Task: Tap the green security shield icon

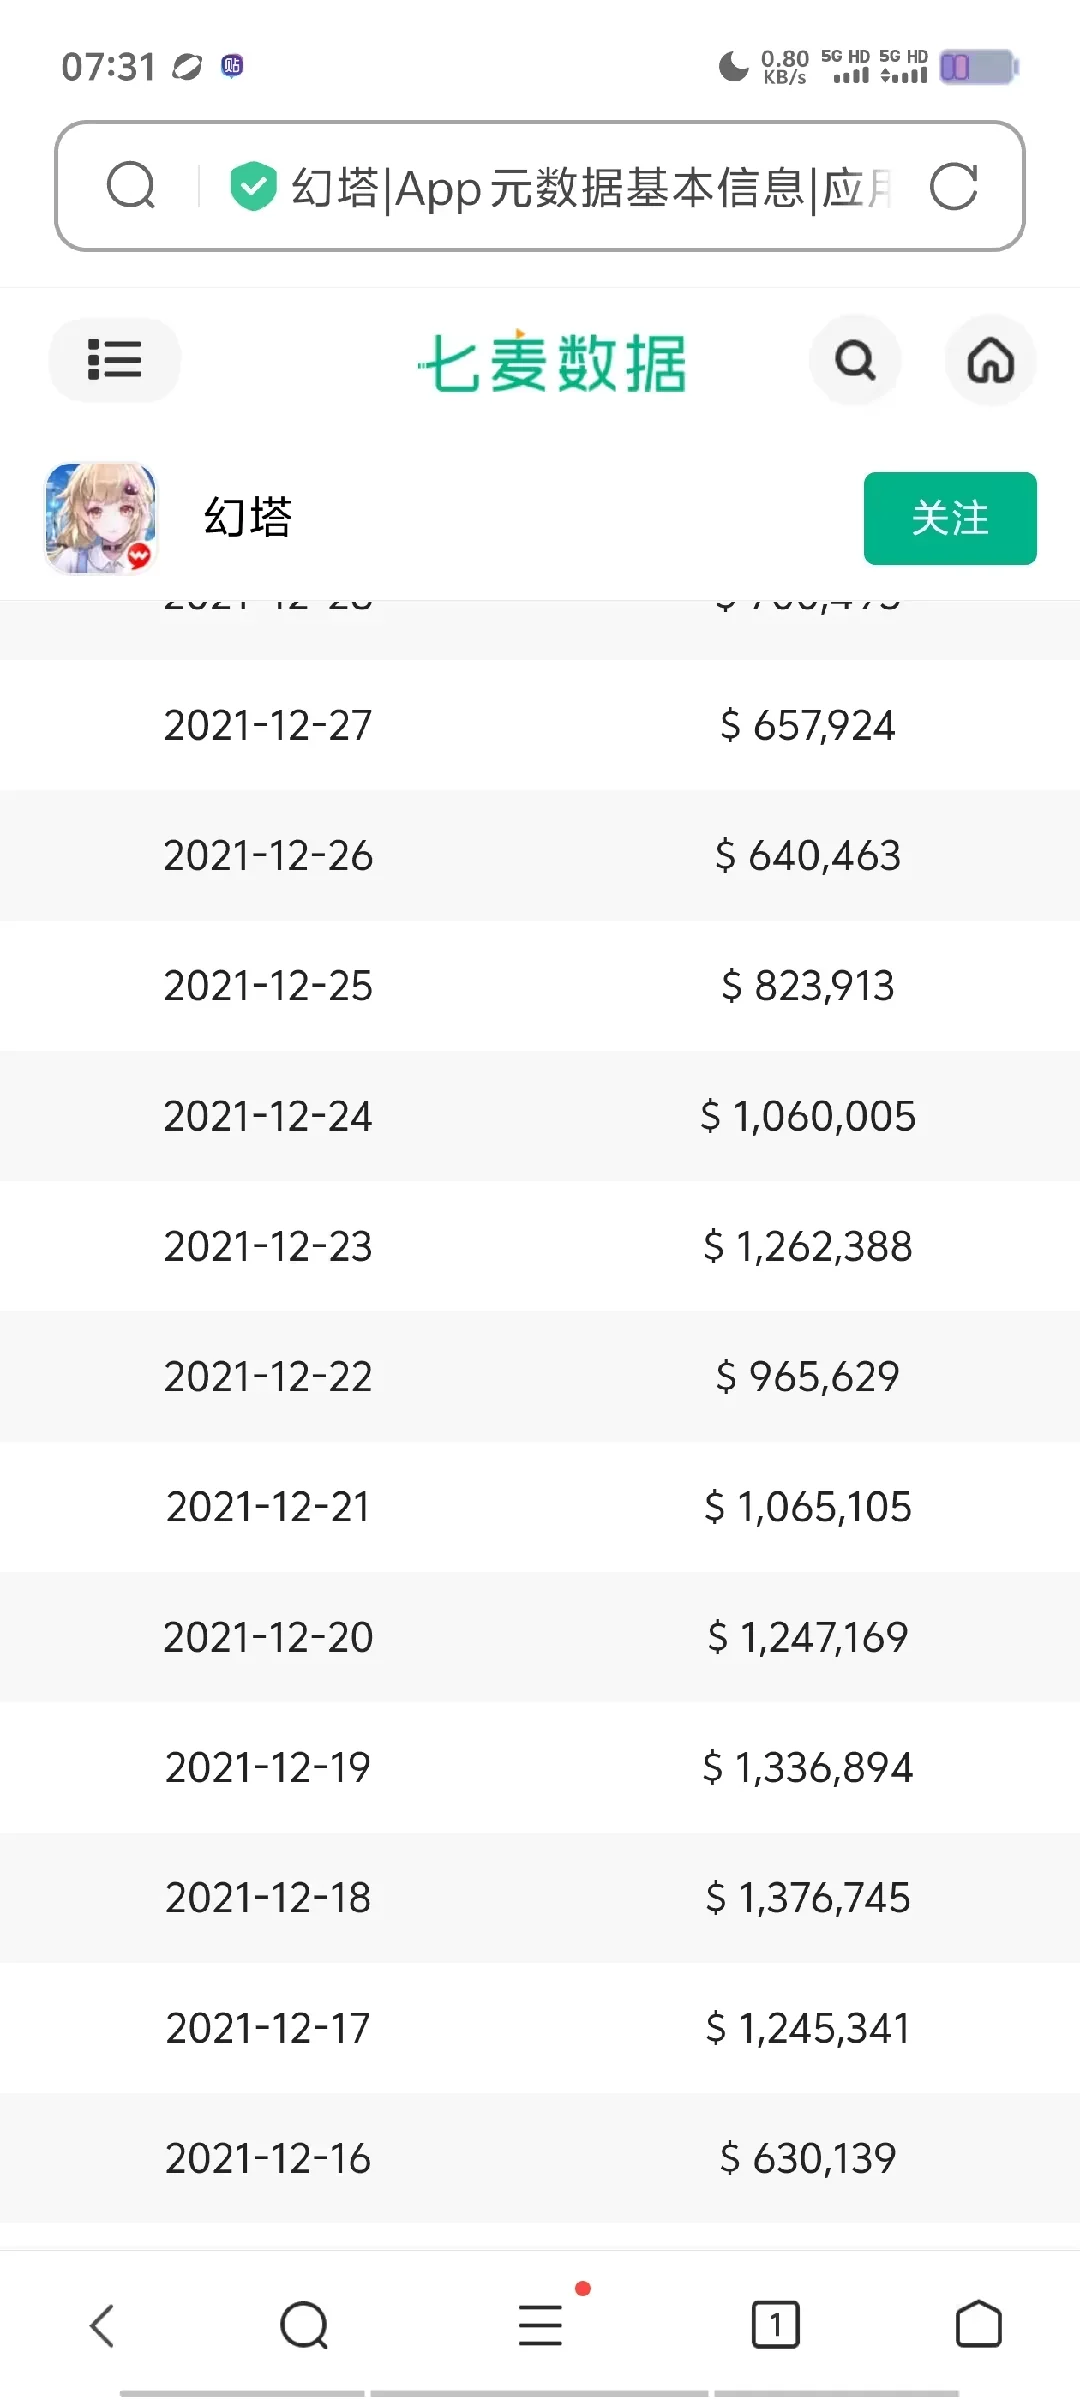Action: pyautogui.click(x=253, y=186)
